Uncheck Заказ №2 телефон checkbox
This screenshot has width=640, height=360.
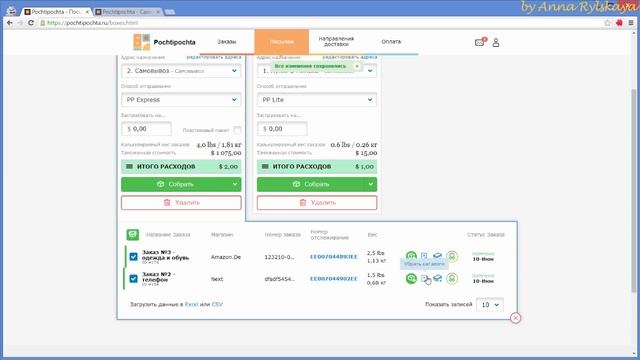click(133, 279)
